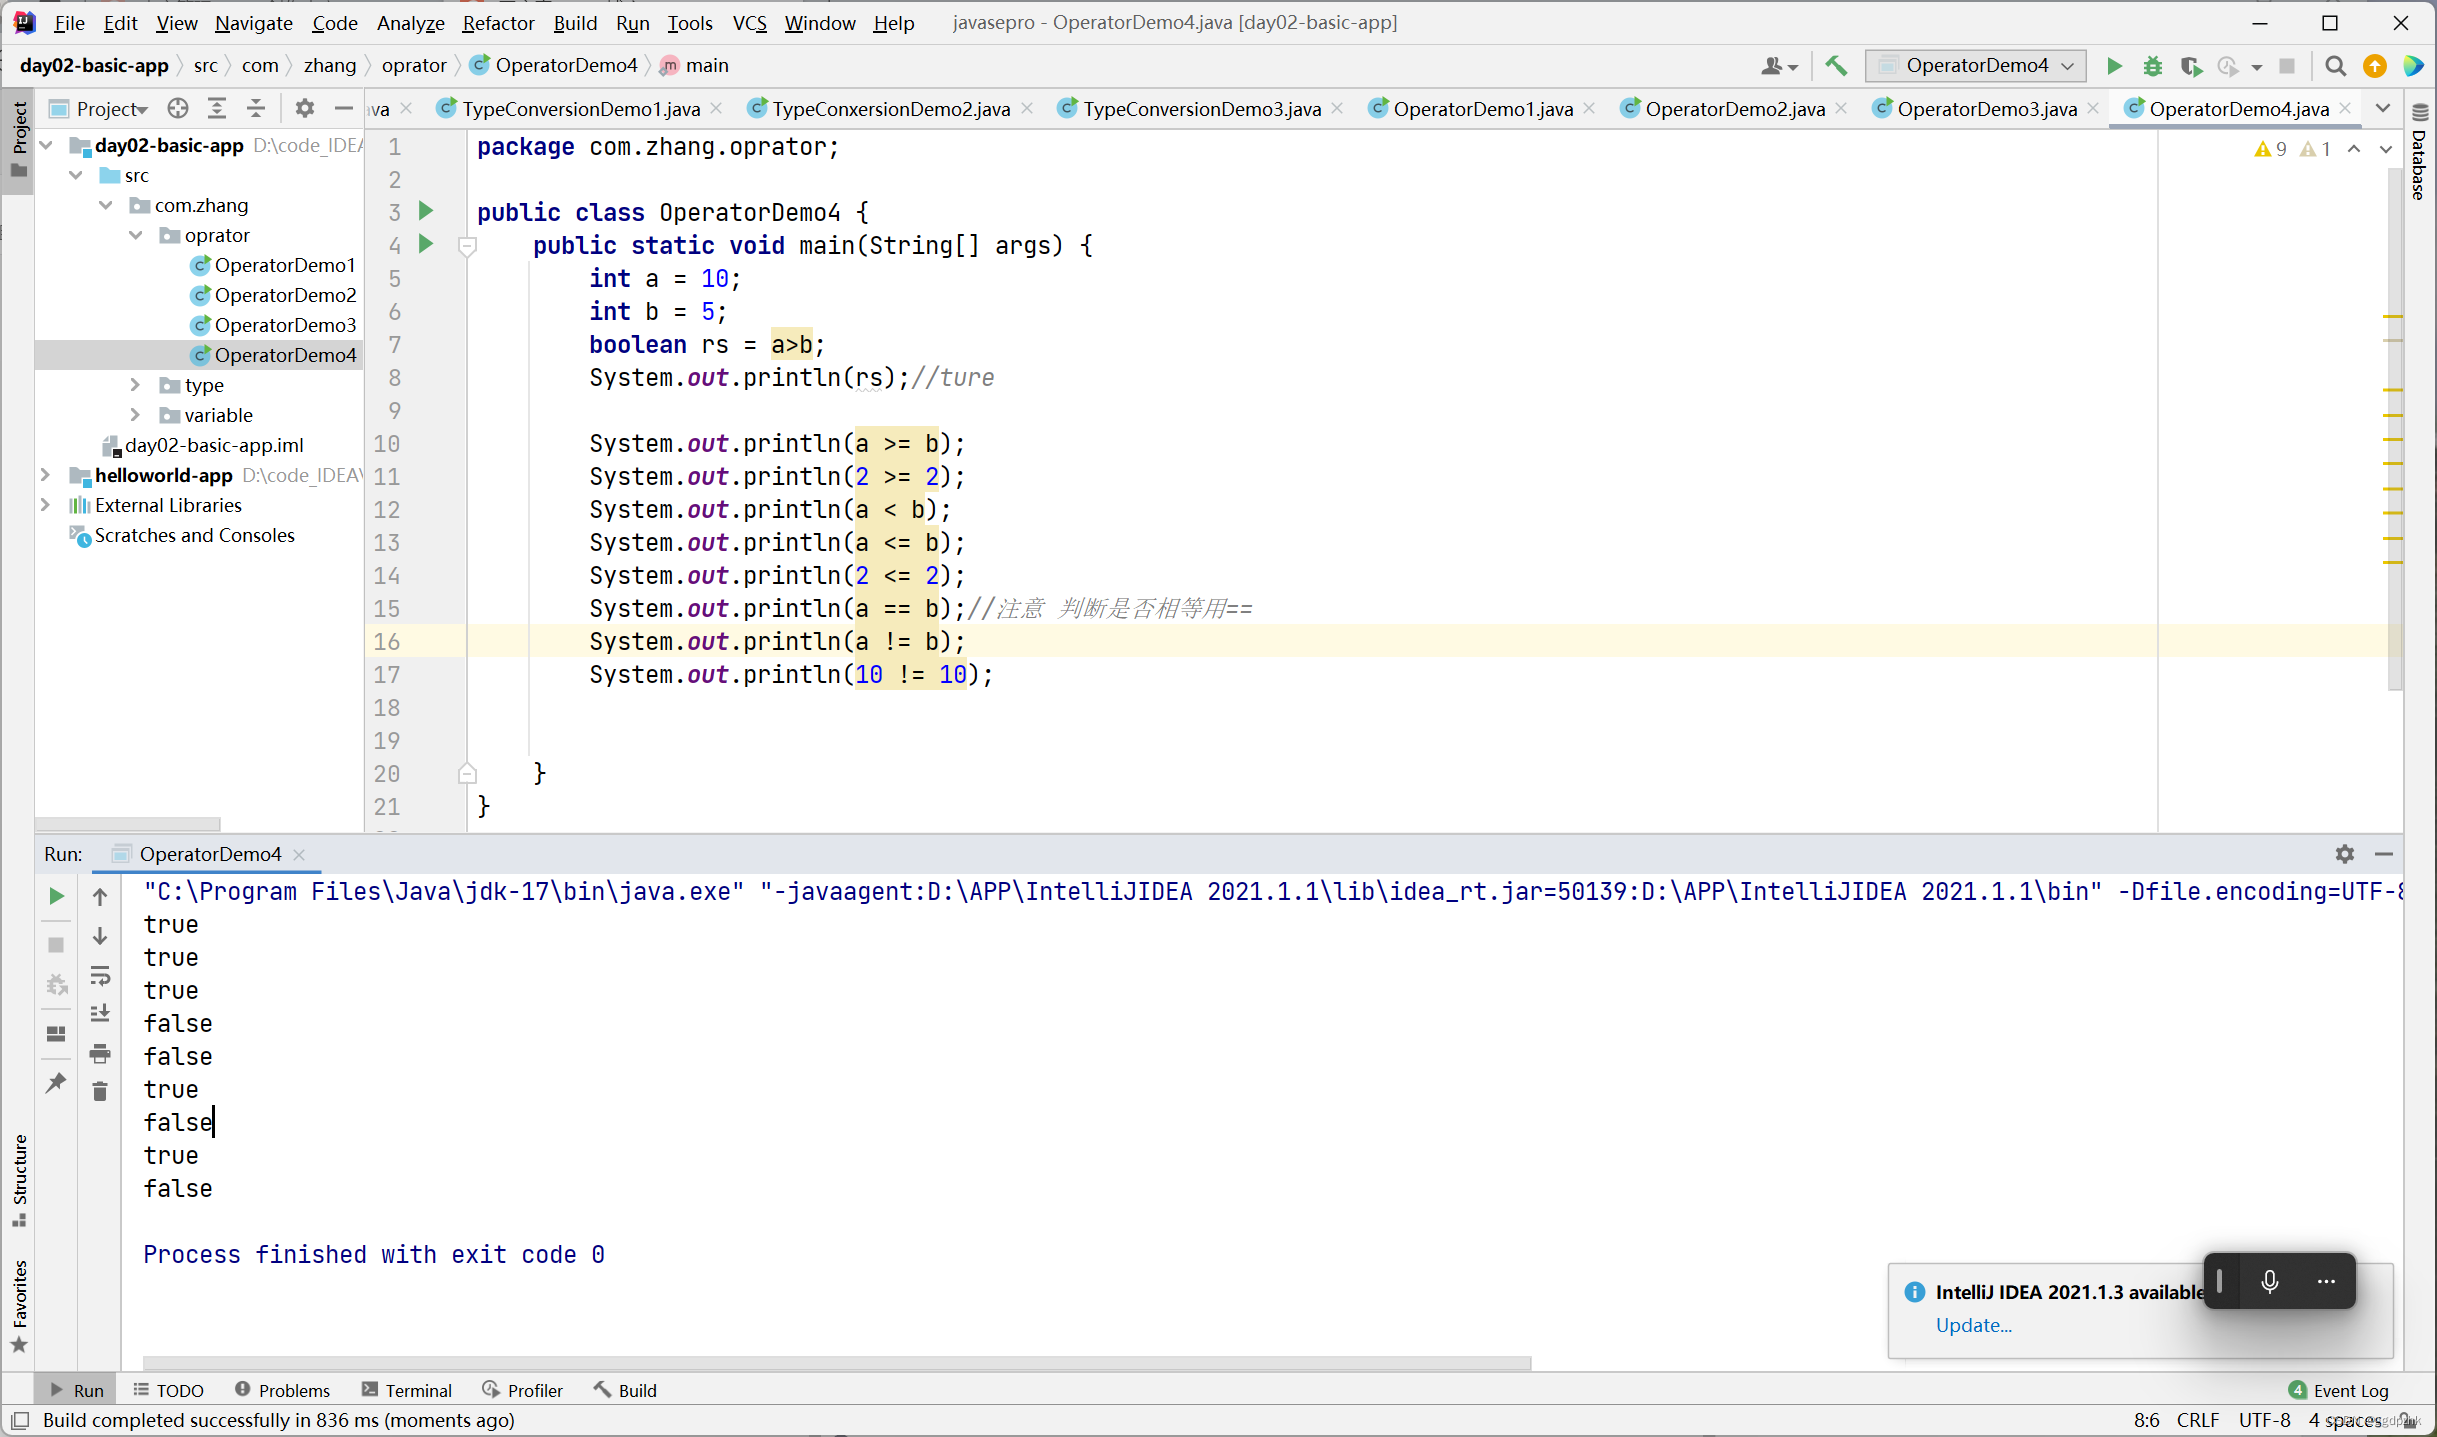This screenshot has width=2437, height=1437.
Task: Click the Project panel horizontal scrollbar
Action: [x=128, y=824]
